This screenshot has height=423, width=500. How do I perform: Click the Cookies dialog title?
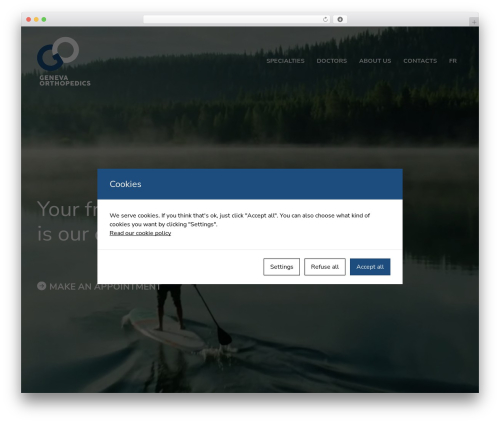click(125, 184)
